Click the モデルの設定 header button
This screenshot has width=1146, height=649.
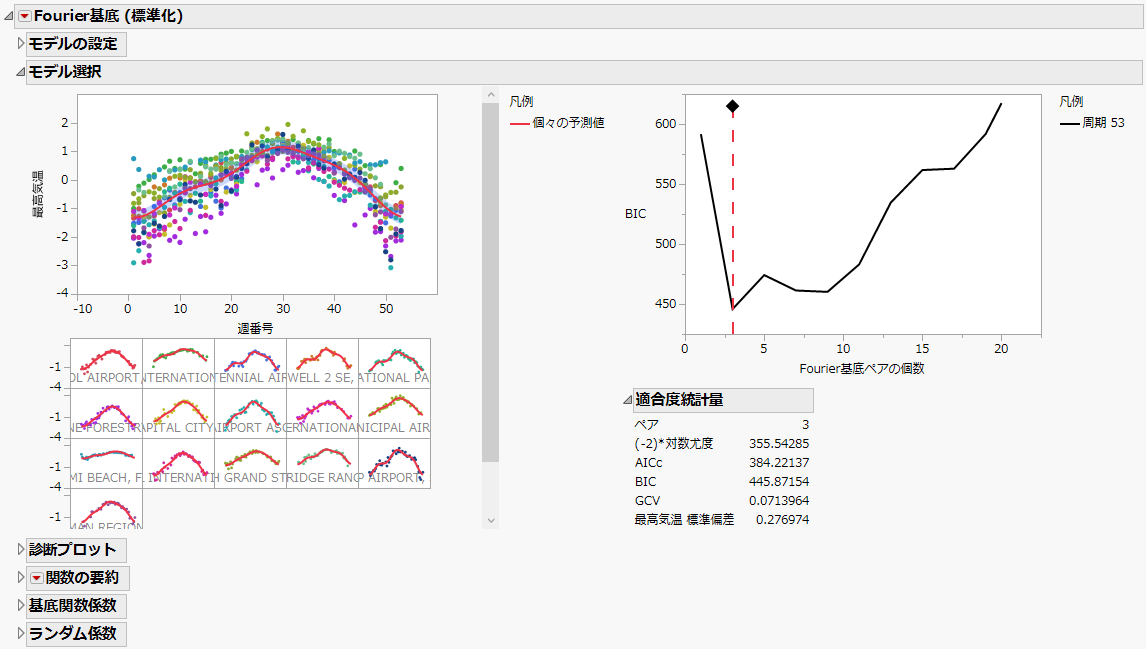[x=76, y=44]
